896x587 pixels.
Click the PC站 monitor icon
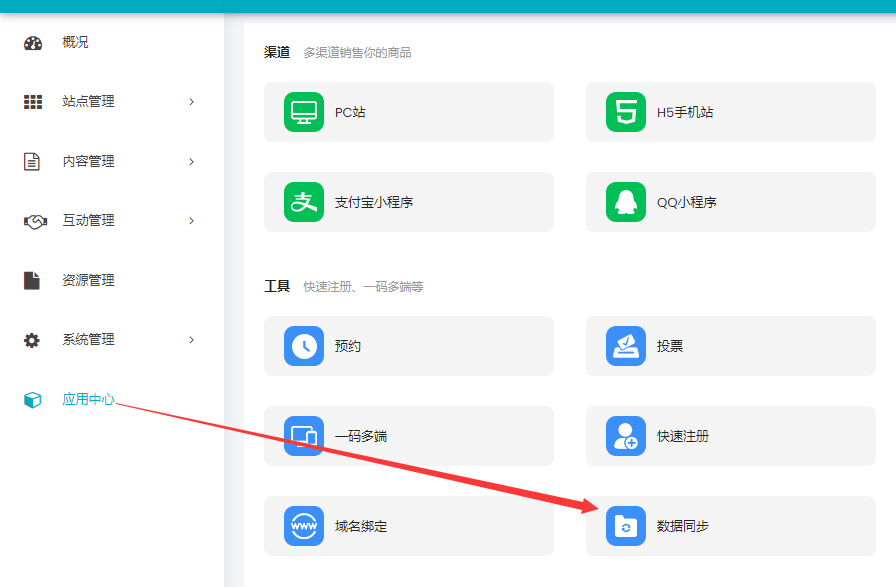[x=304, y=112]
